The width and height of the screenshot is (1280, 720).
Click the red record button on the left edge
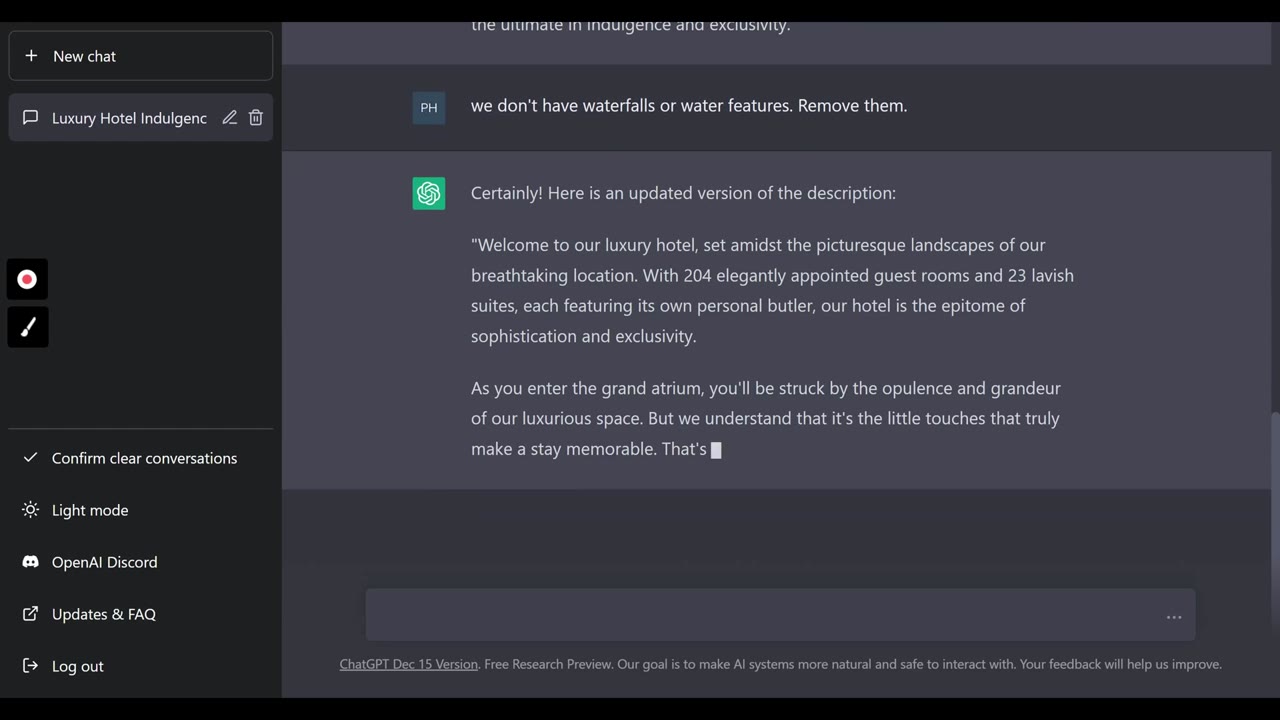point(27,279)
